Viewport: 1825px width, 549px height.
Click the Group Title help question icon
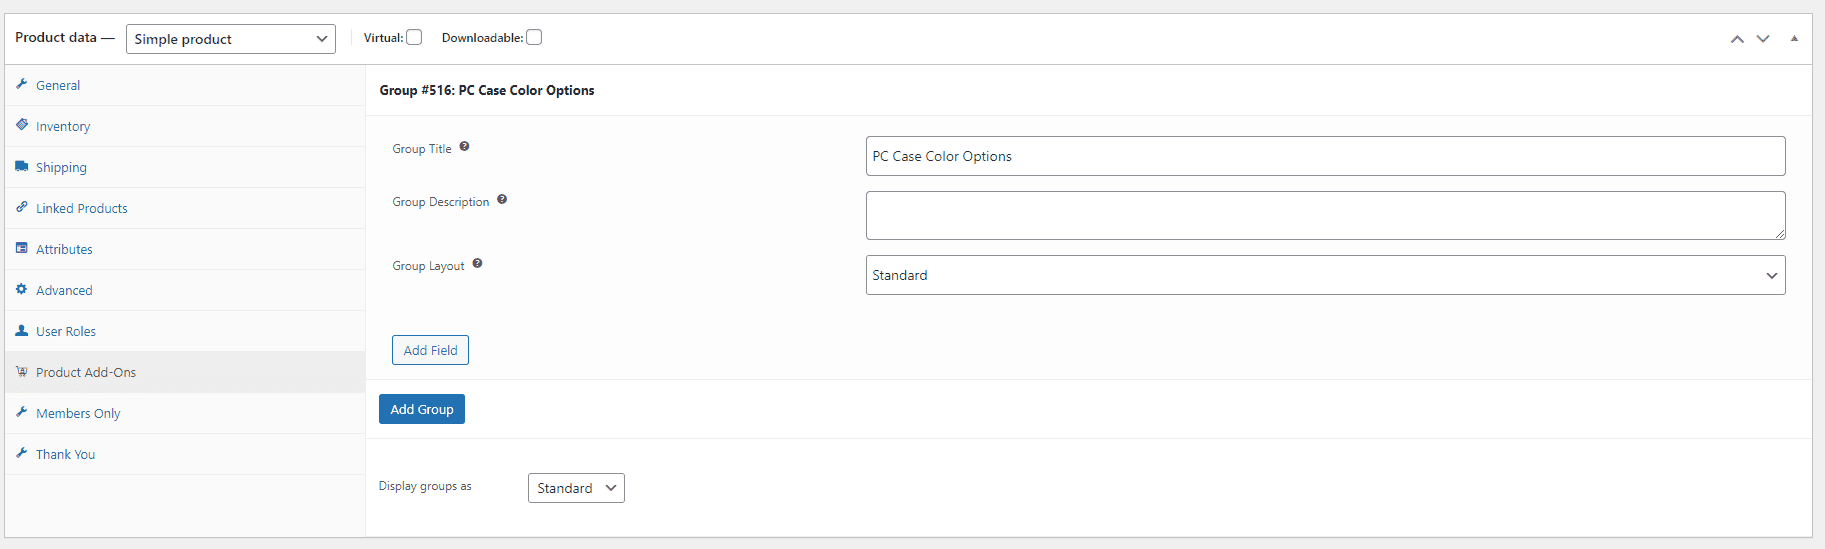pyautogui.click(x=464, y=147)
